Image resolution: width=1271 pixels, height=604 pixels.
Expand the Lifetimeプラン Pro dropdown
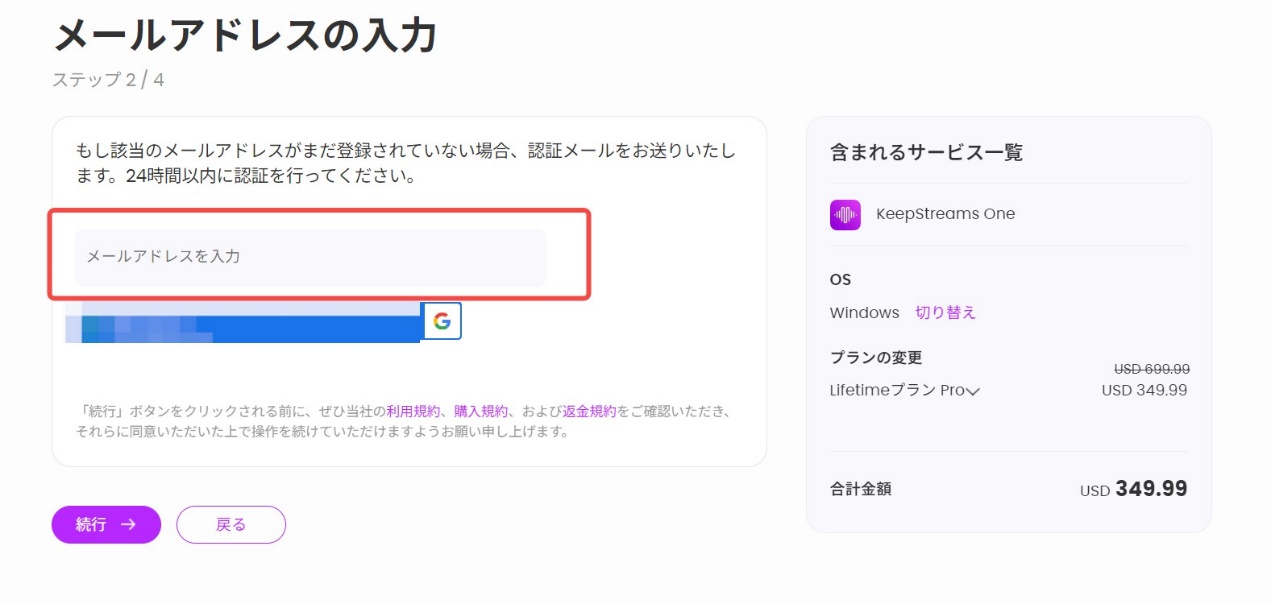point(905,390)
